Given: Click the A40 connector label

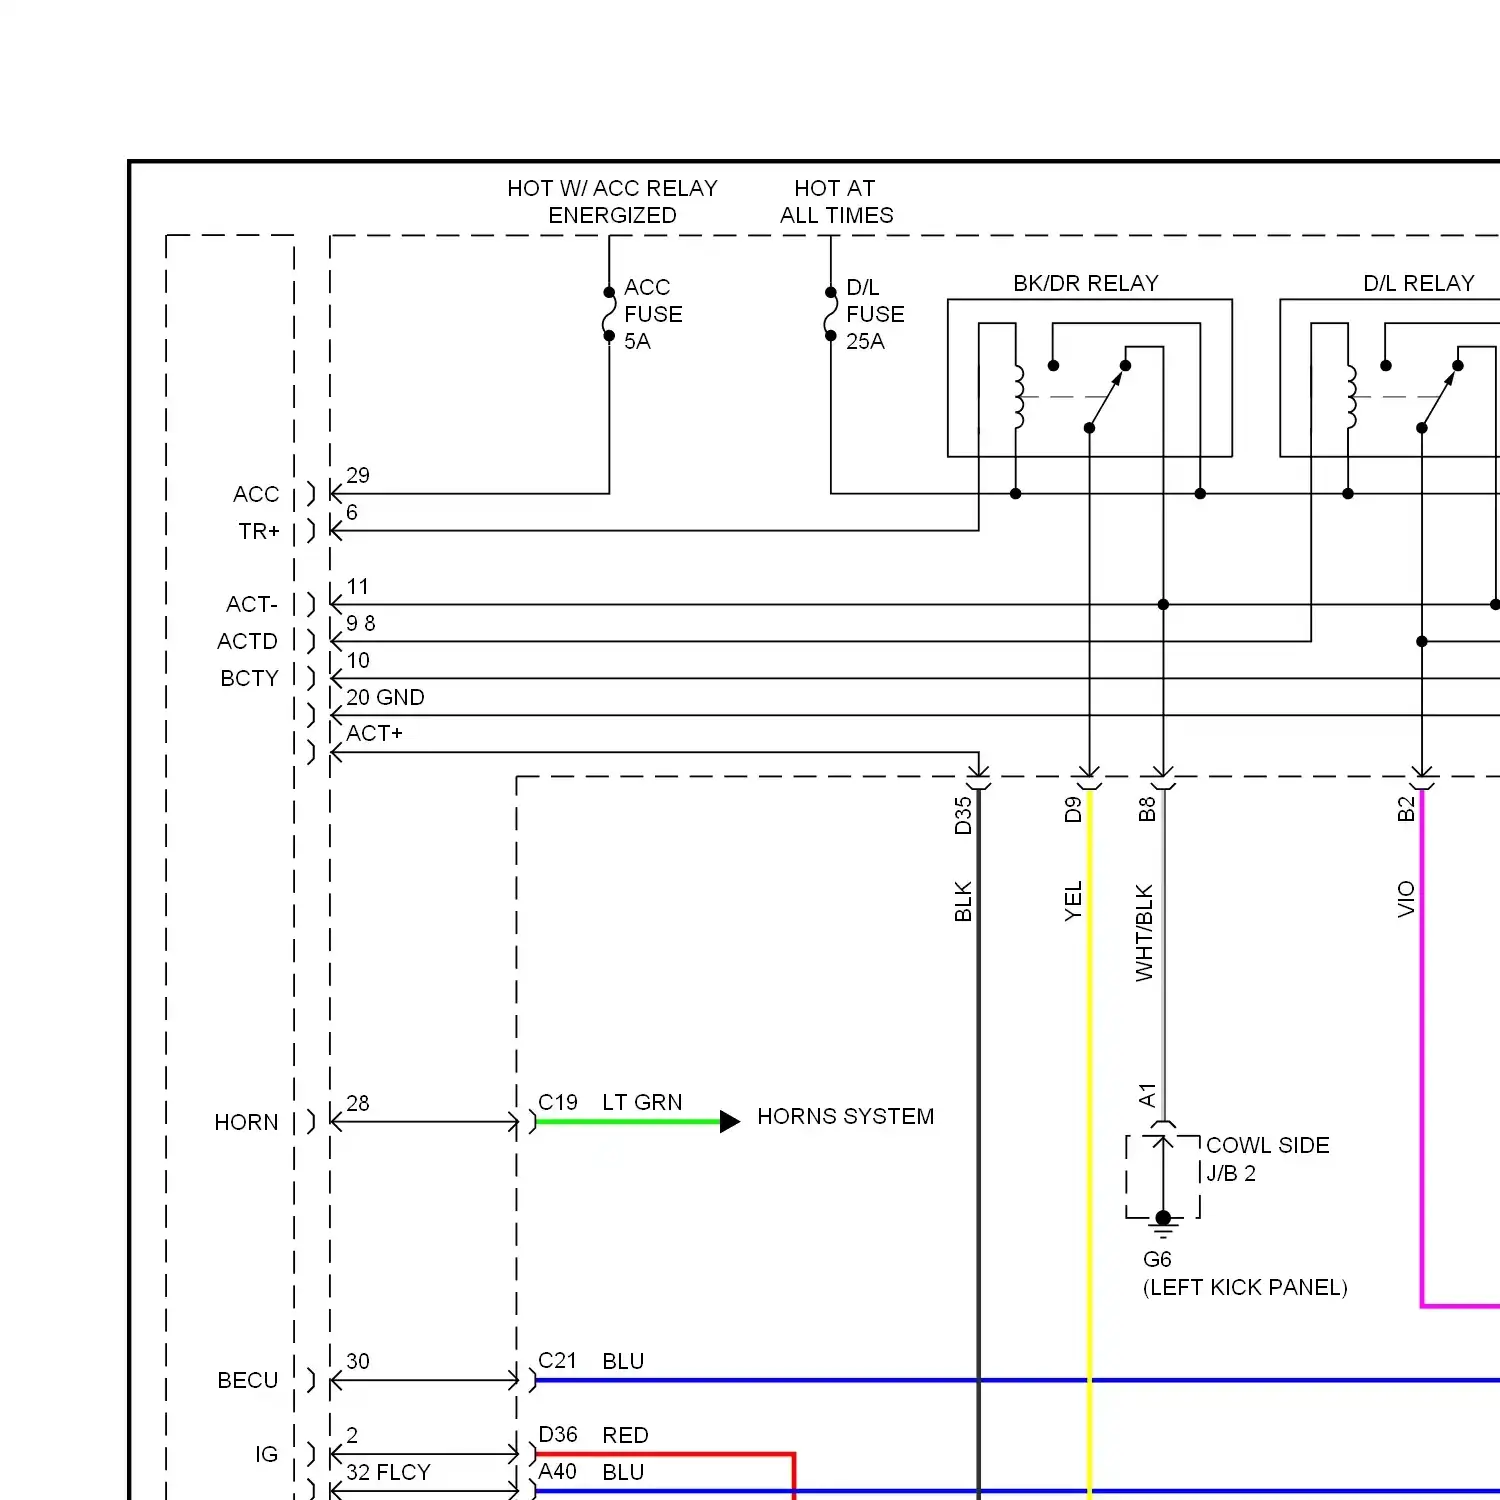Looking at the screenshot, I should coord(558,1472).
